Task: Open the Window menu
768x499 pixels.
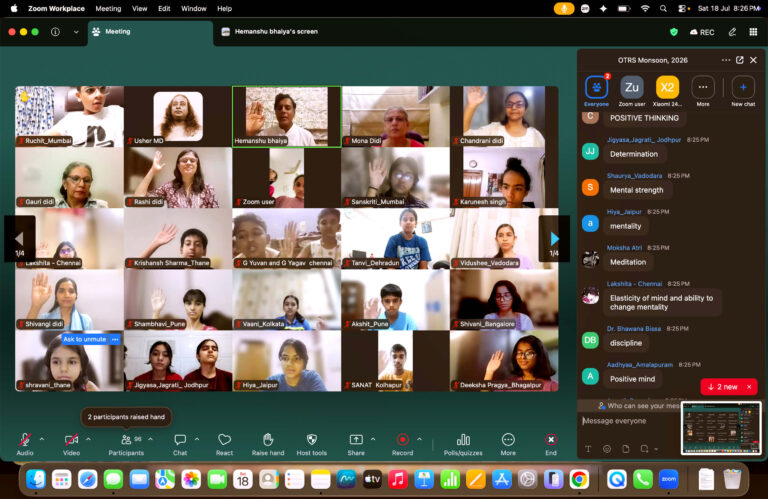Action: point(193,8)
